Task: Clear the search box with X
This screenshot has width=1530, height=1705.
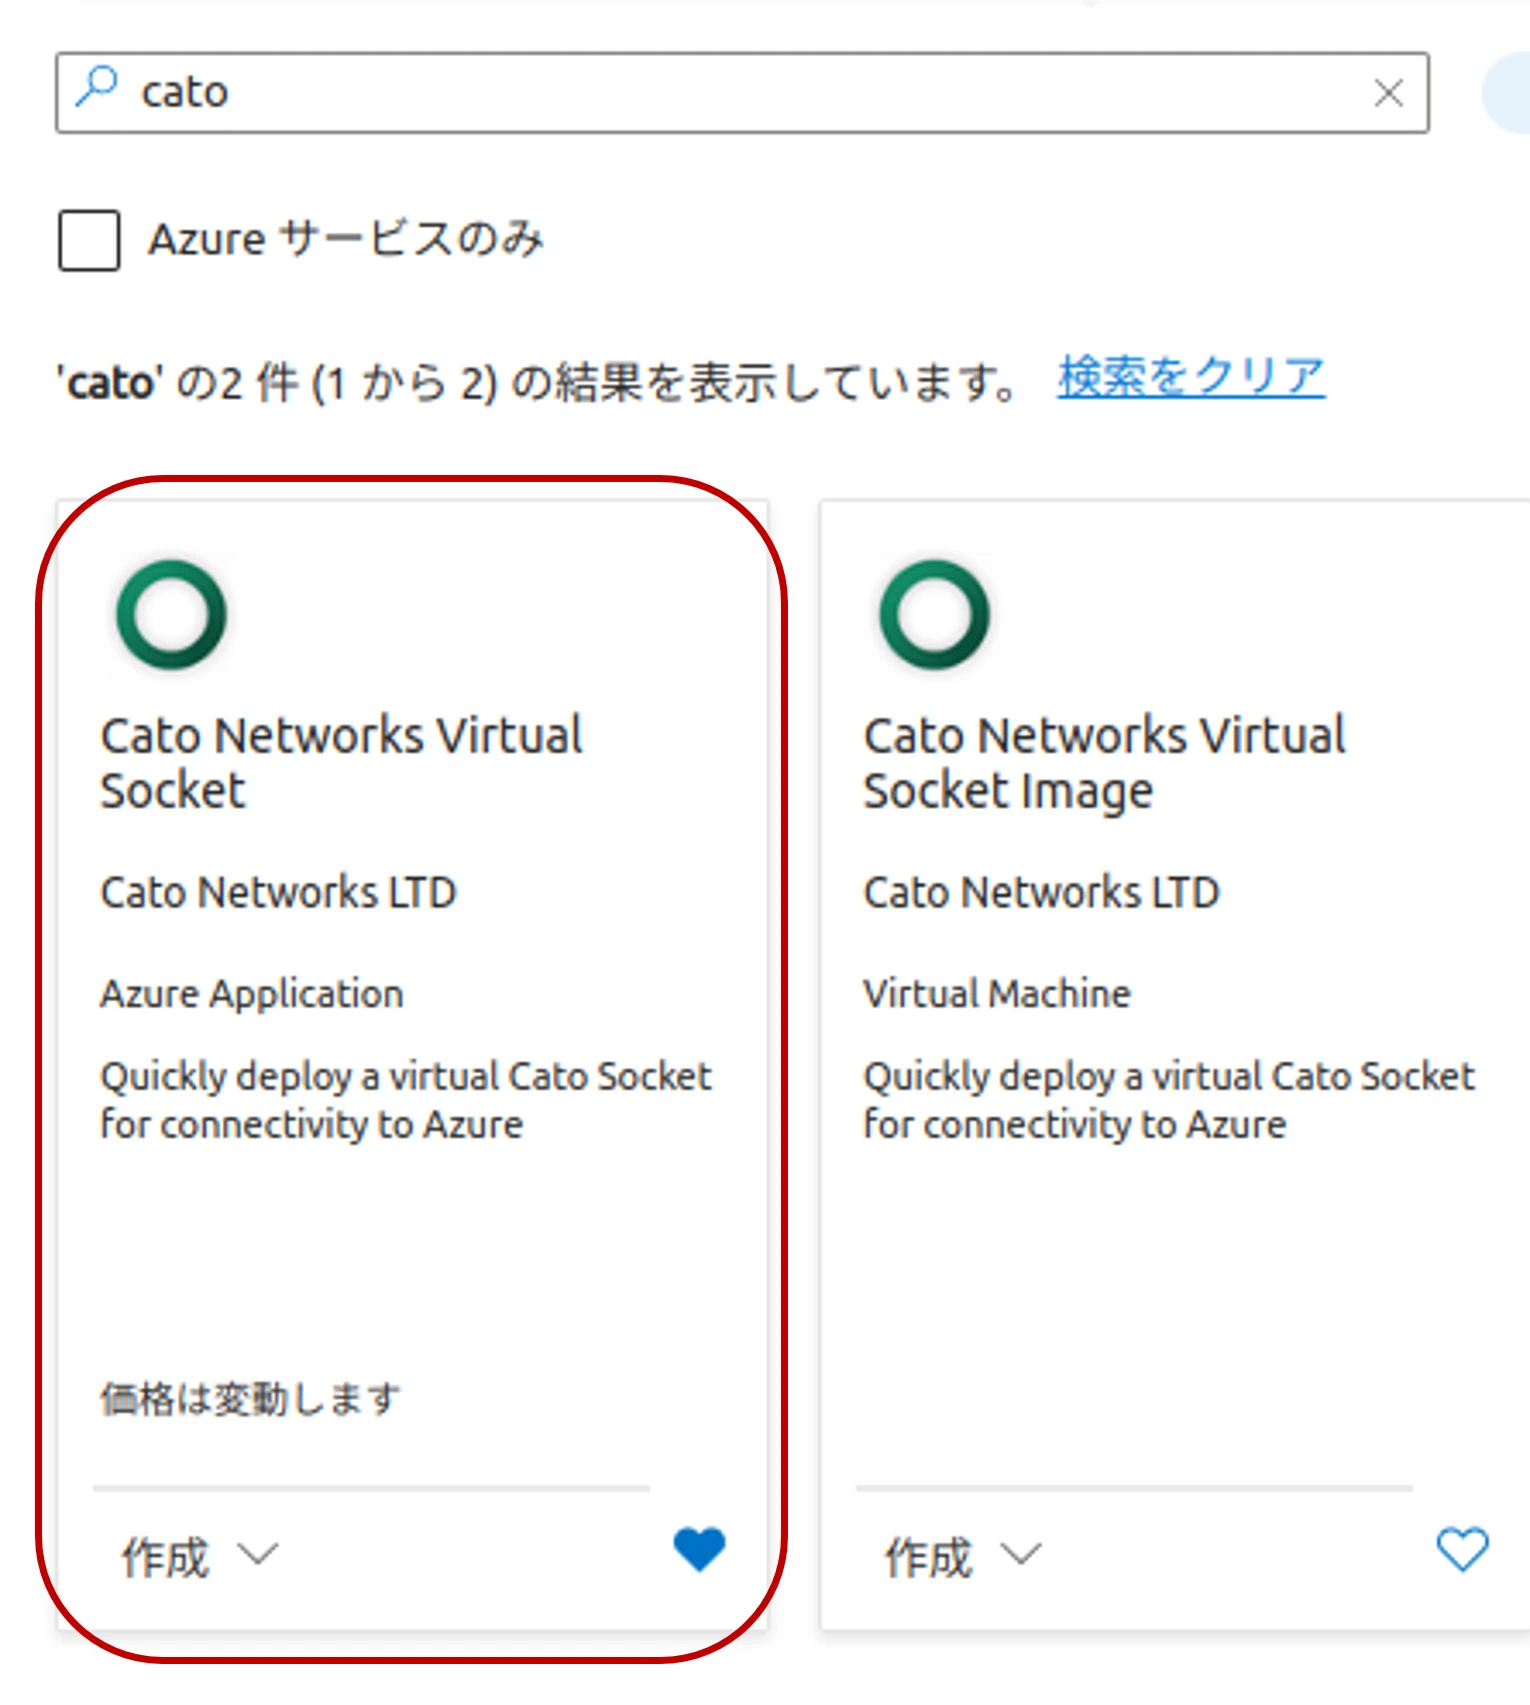Action: [x=1388, y=93]
